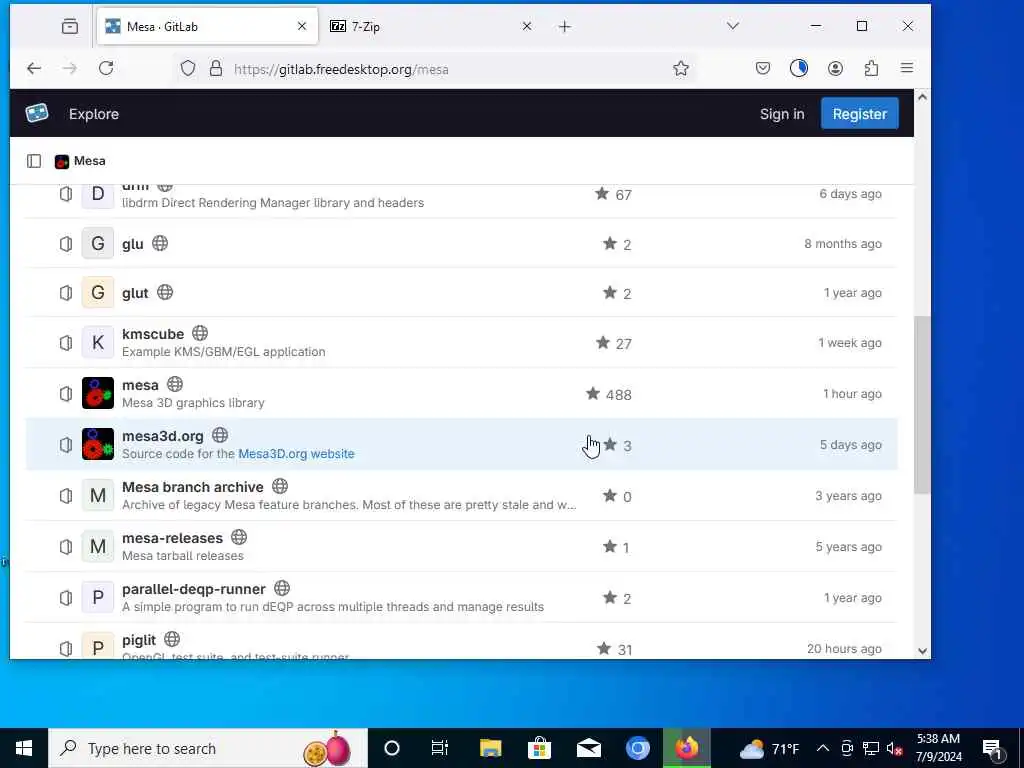The height and width of the screenshot is (768, 1024).
Task: Click the tracking protection shield icon
Action: coord(188,68)
